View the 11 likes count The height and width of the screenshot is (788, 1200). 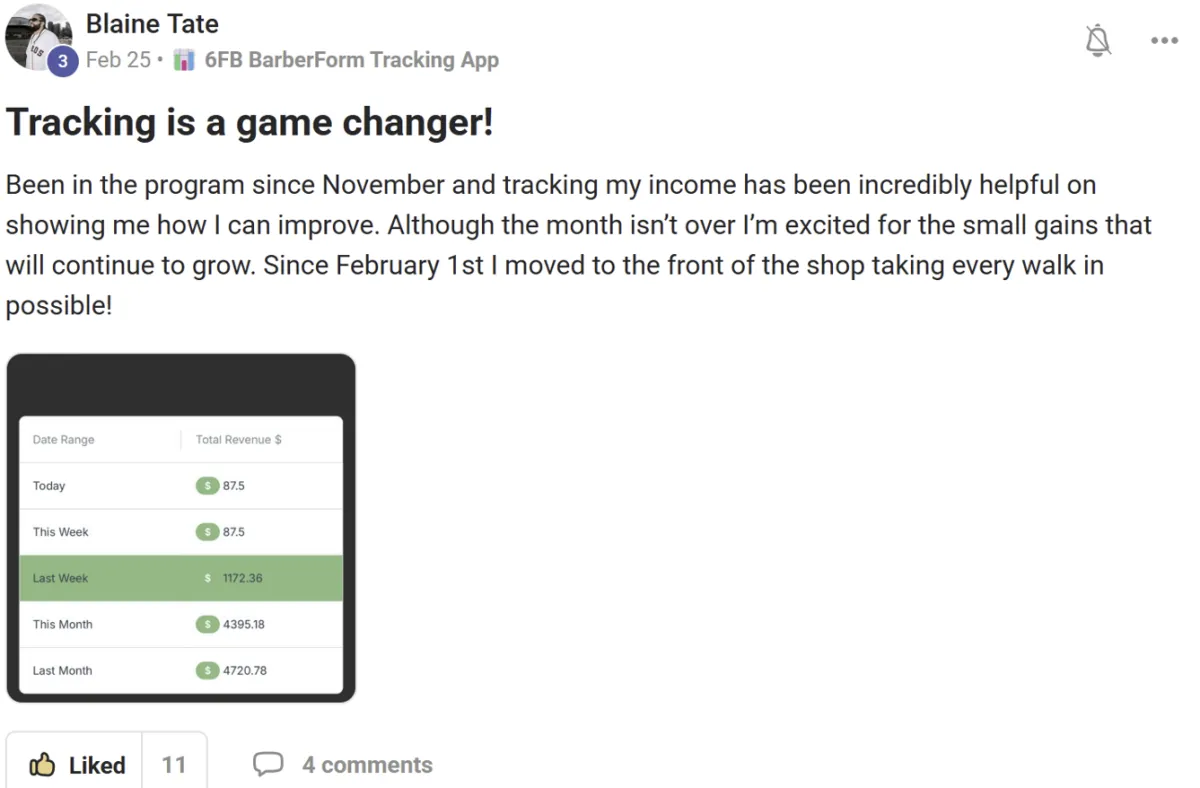tap(174, 765)
